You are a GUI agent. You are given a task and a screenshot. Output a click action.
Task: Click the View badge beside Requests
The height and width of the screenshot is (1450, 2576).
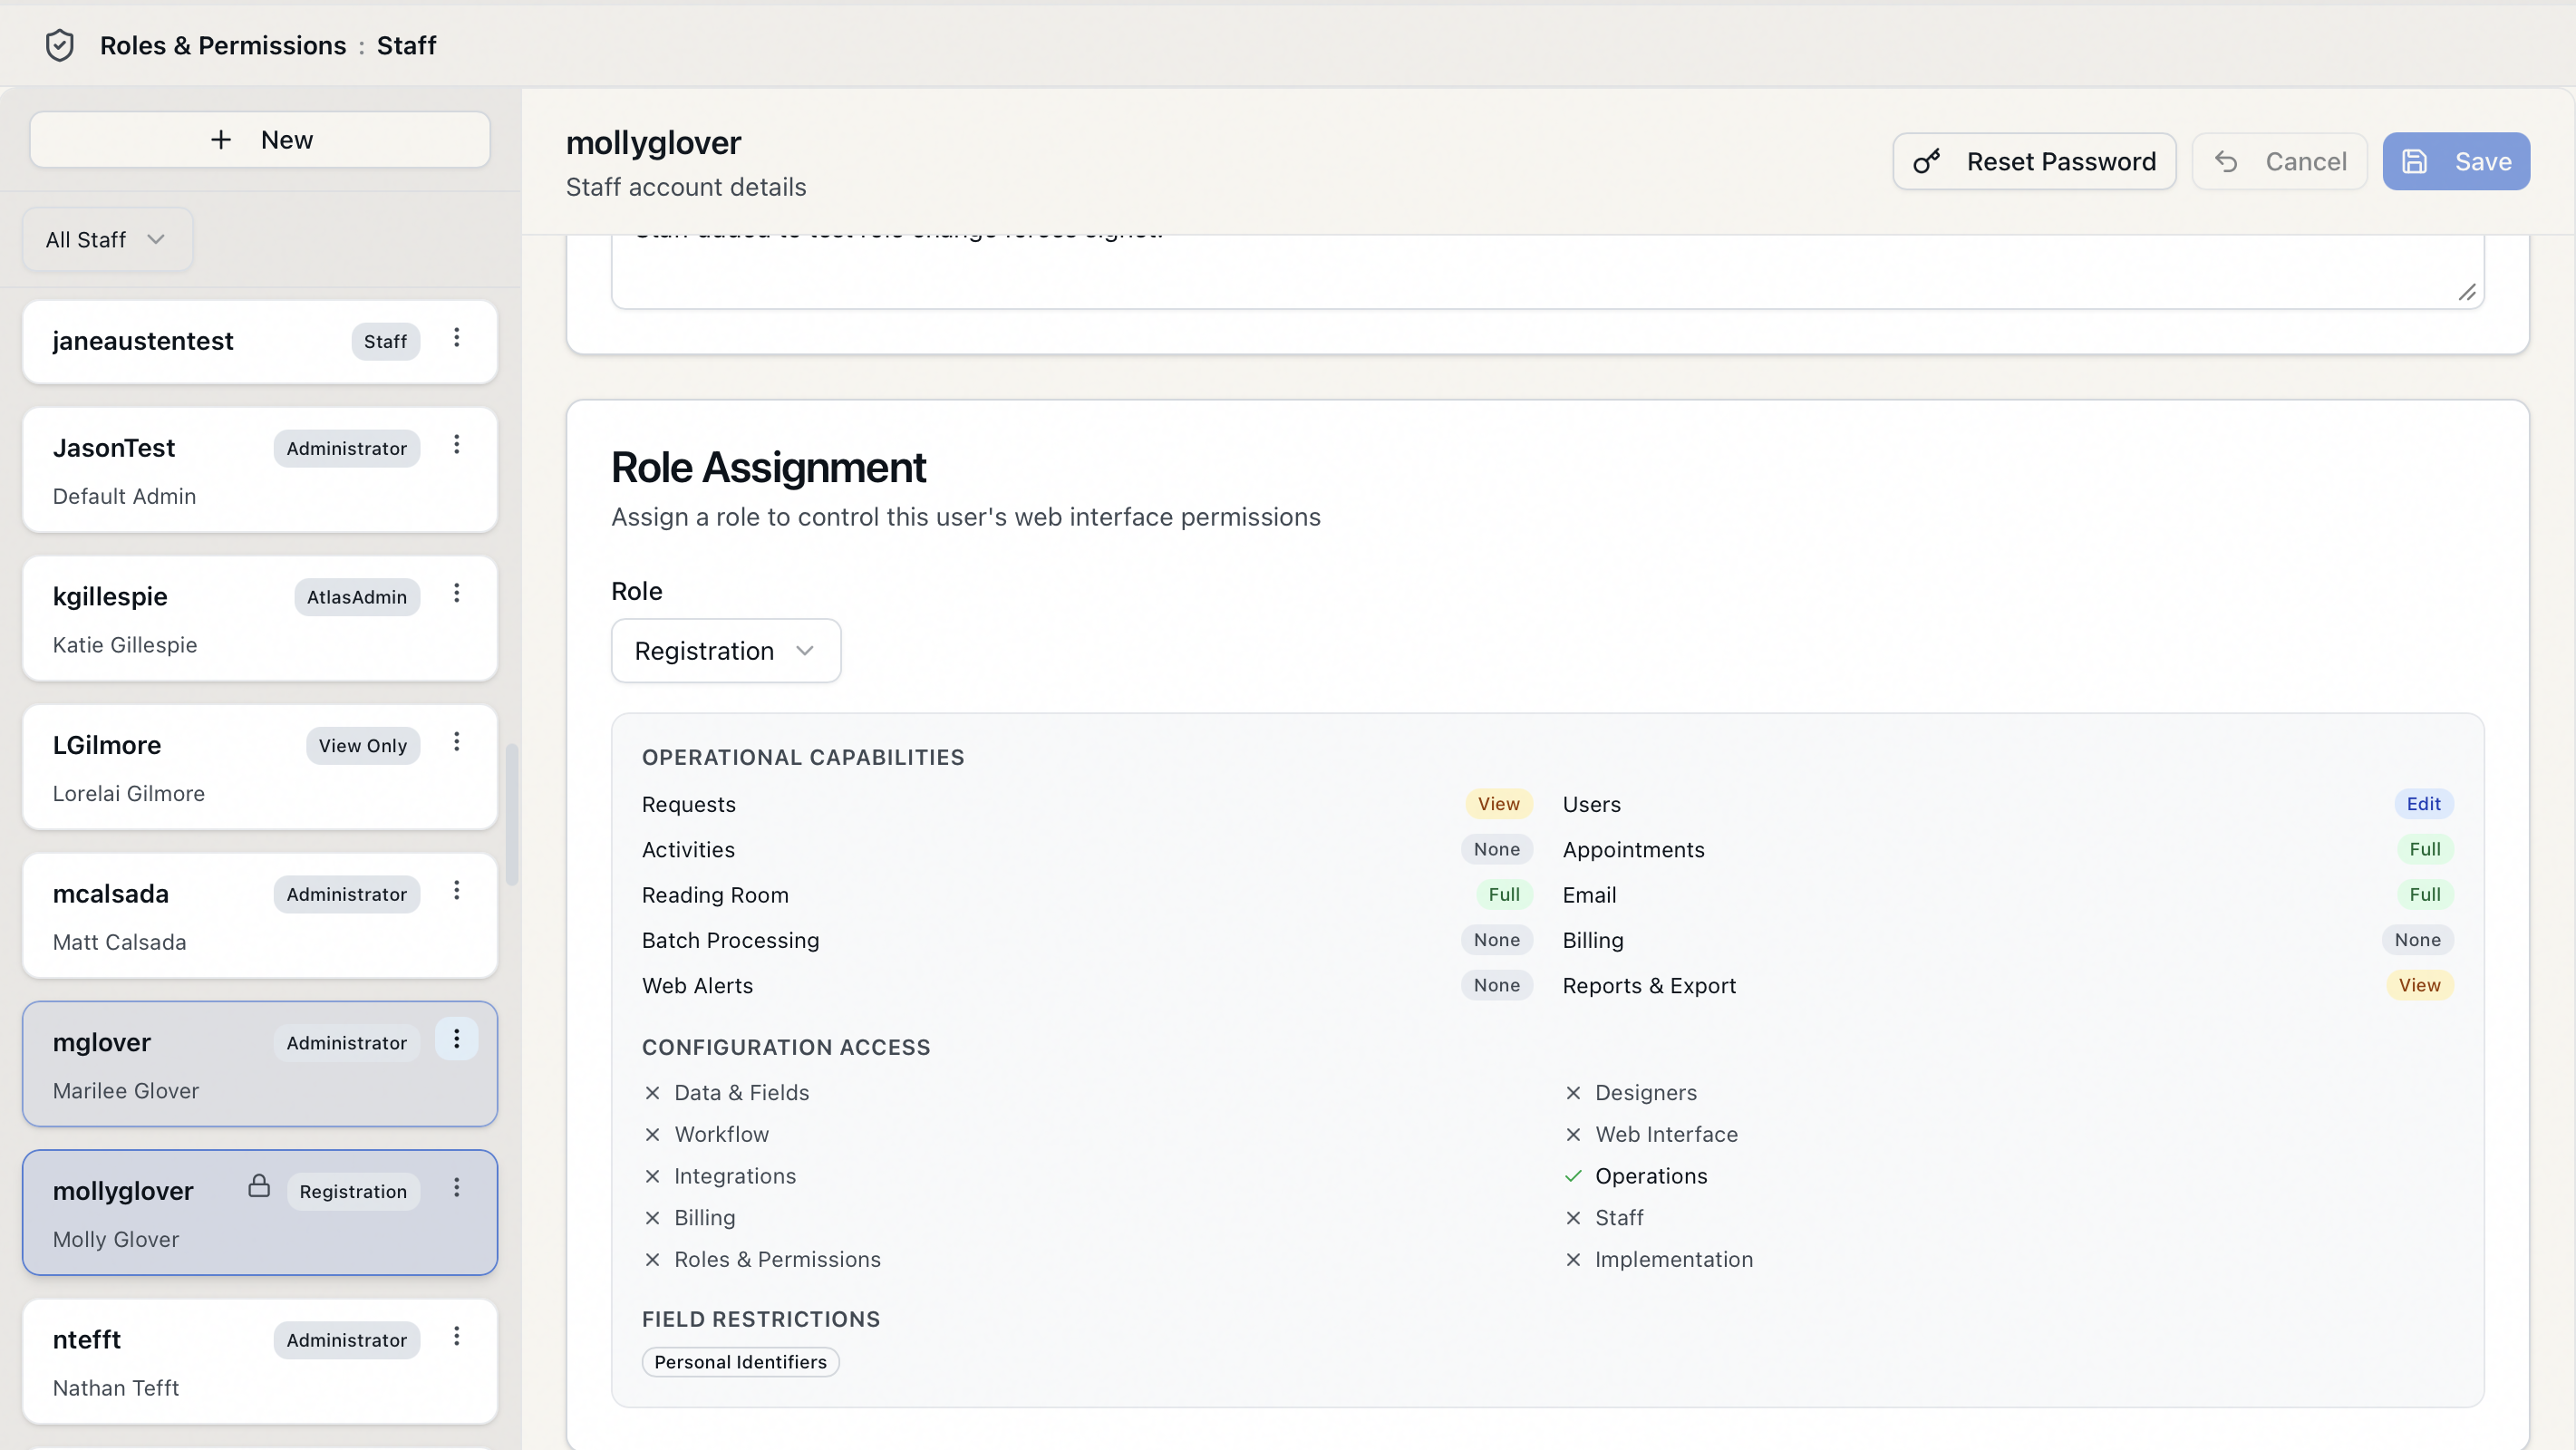pos(1498,804)
